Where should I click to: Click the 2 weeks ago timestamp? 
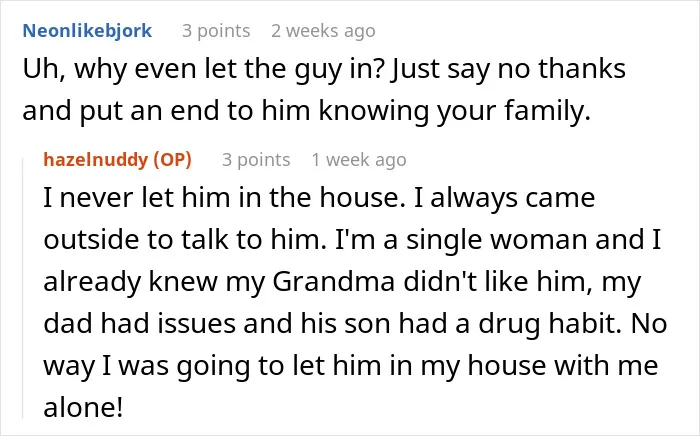click(323, 31)
